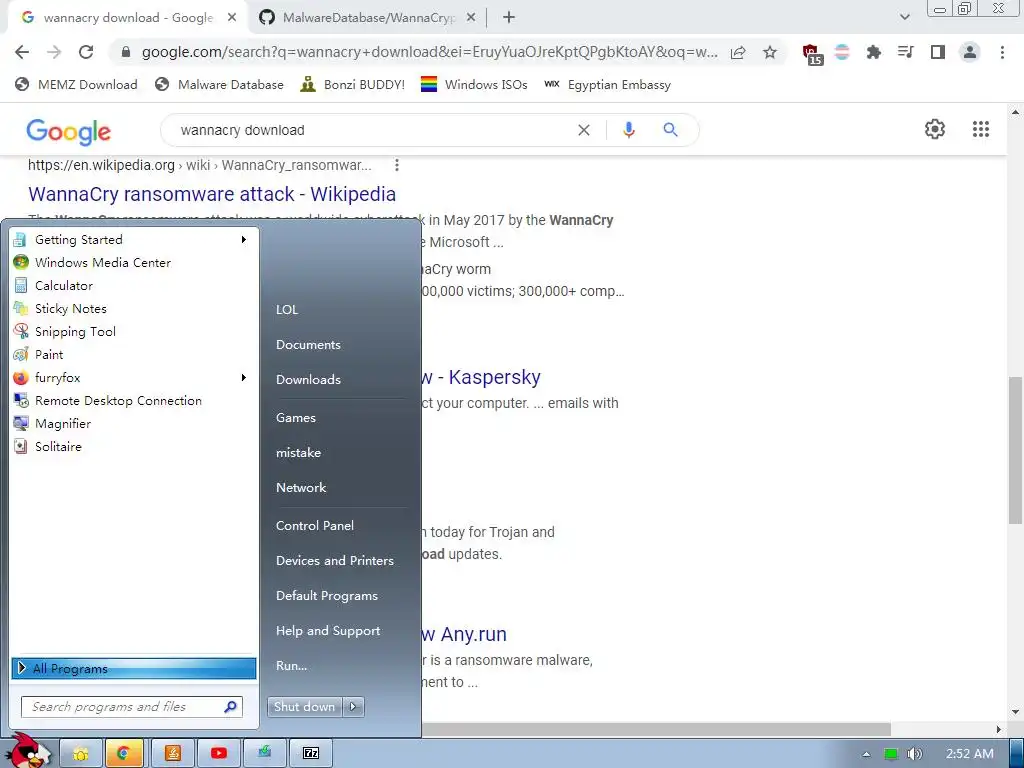Click the page vertical scrollbar thumb
Screen dimensions: 1024x768
[x=1015, y=450]
